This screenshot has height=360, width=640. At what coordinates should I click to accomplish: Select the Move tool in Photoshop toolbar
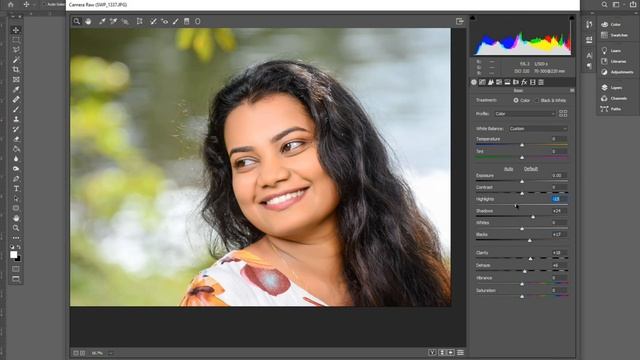point(16,30)
